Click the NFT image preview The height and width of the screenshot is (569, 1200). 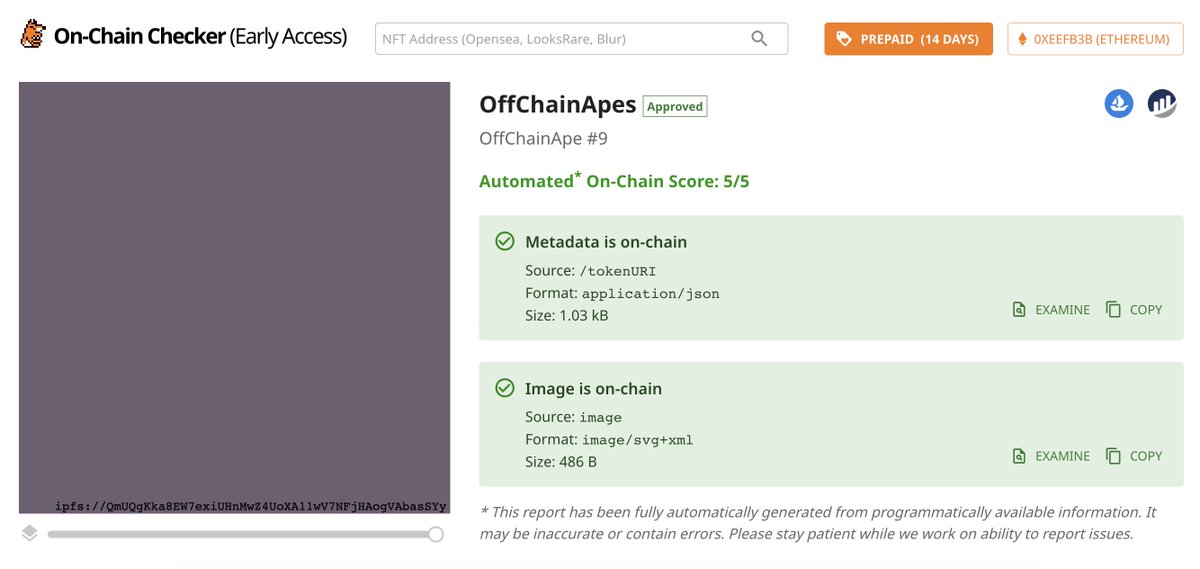point(235,298)
